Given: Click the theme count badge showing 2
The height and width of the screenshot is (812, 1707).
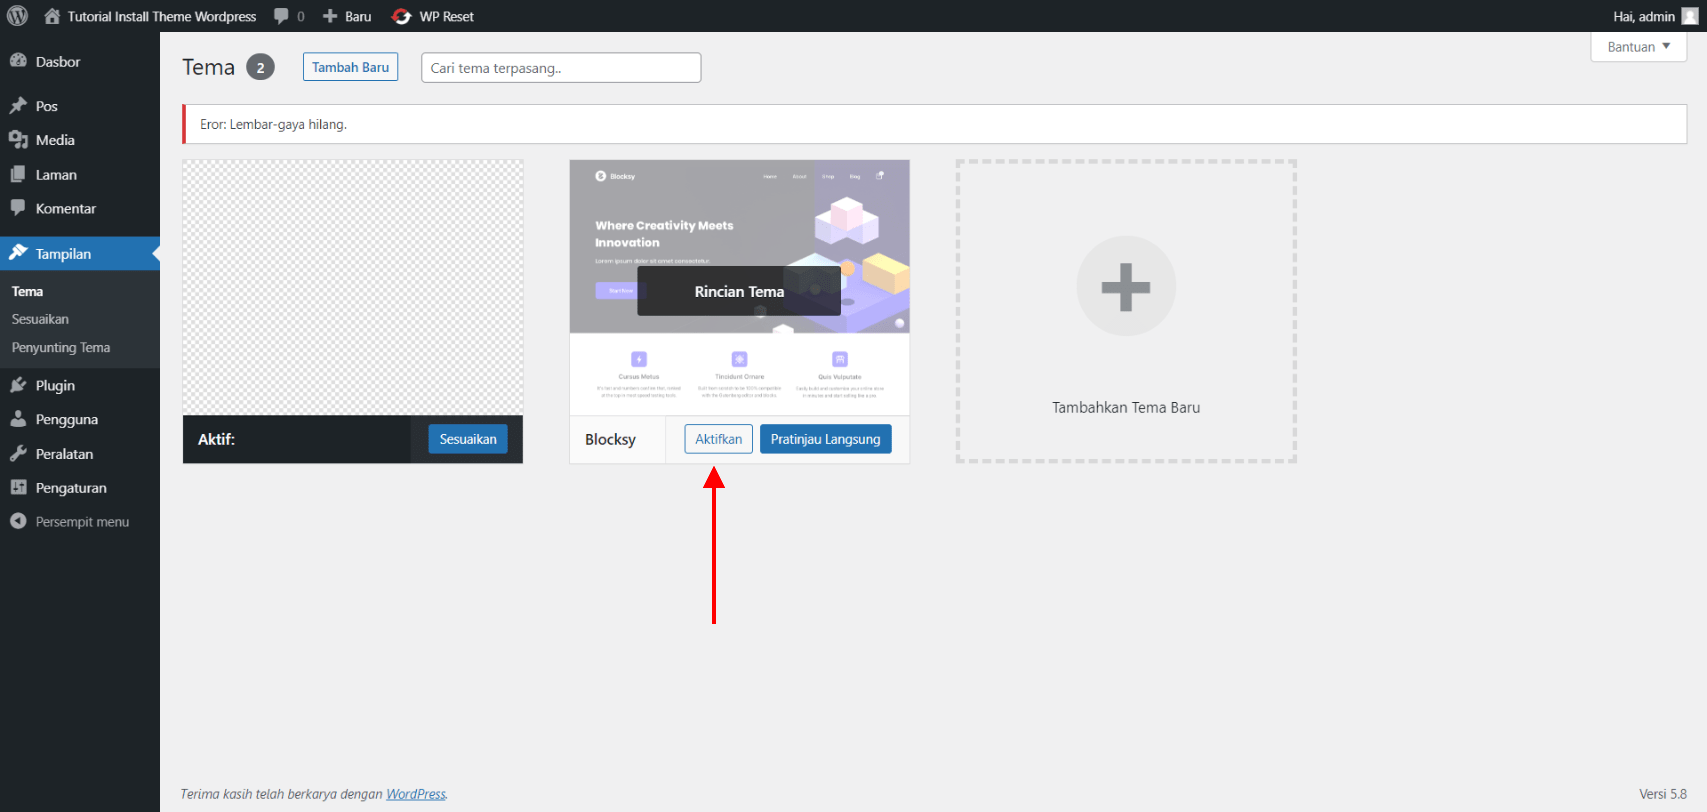Looking at the screenshot, I should click(260, 67).
